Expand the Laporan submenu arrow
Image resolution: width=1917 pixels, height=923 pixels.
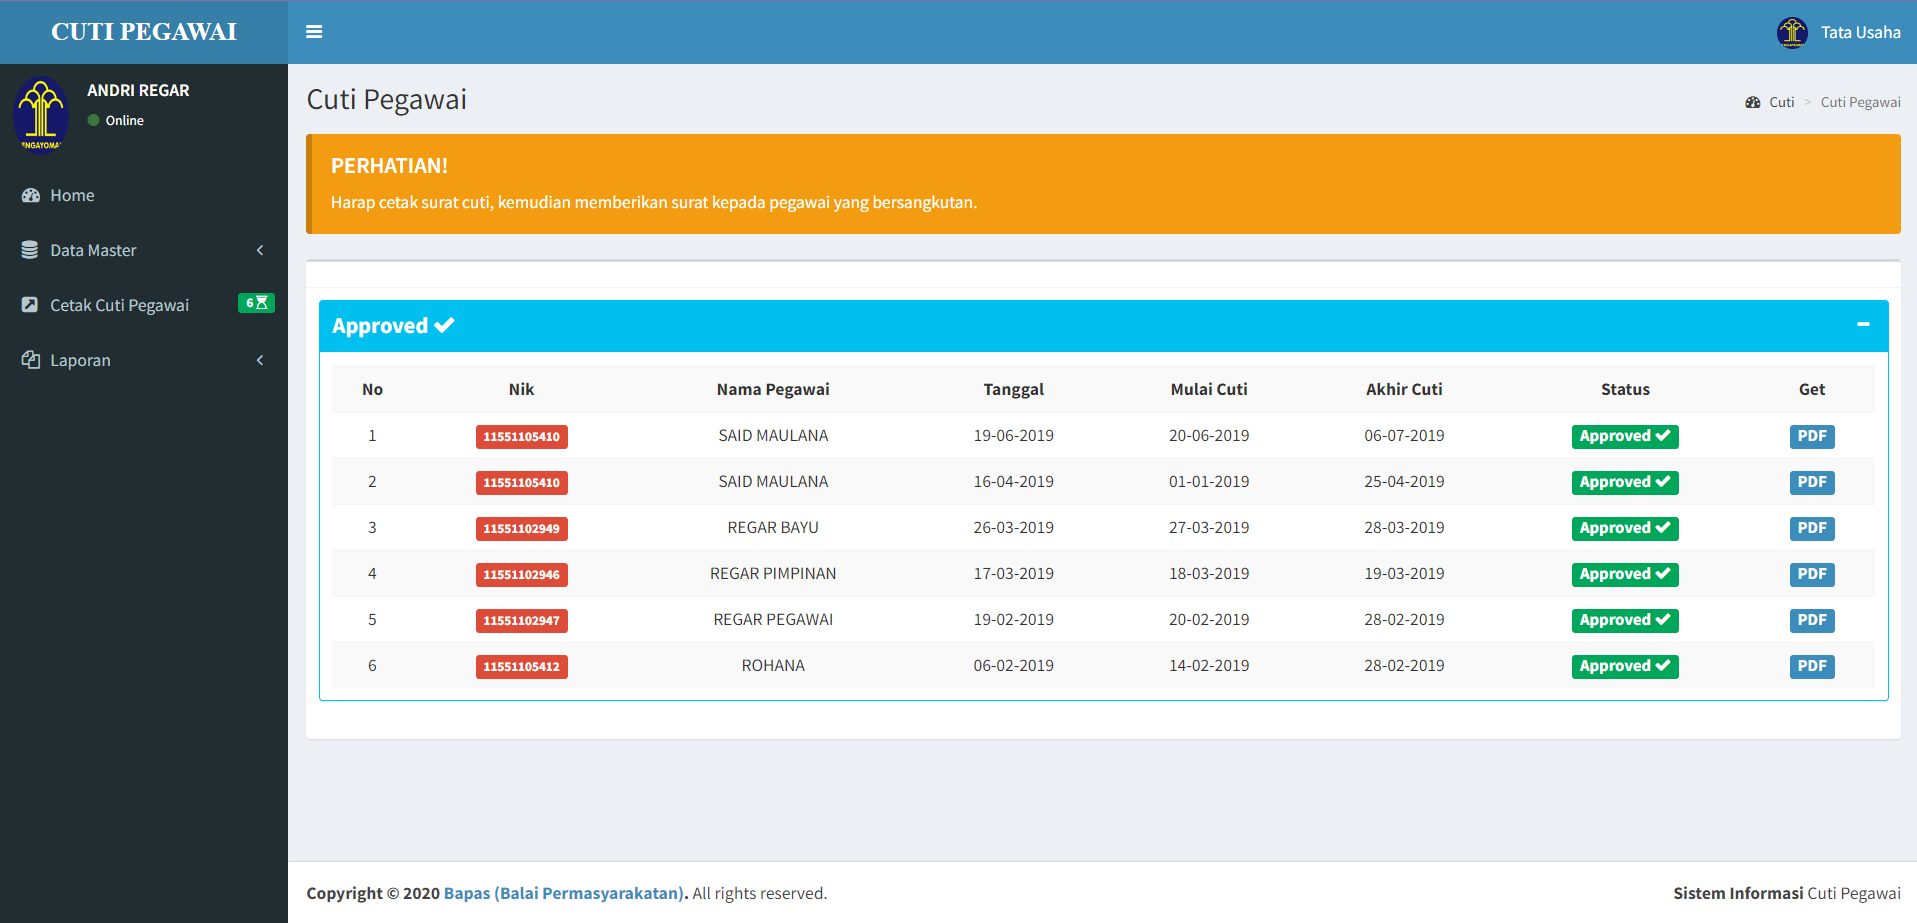point(260,360)
